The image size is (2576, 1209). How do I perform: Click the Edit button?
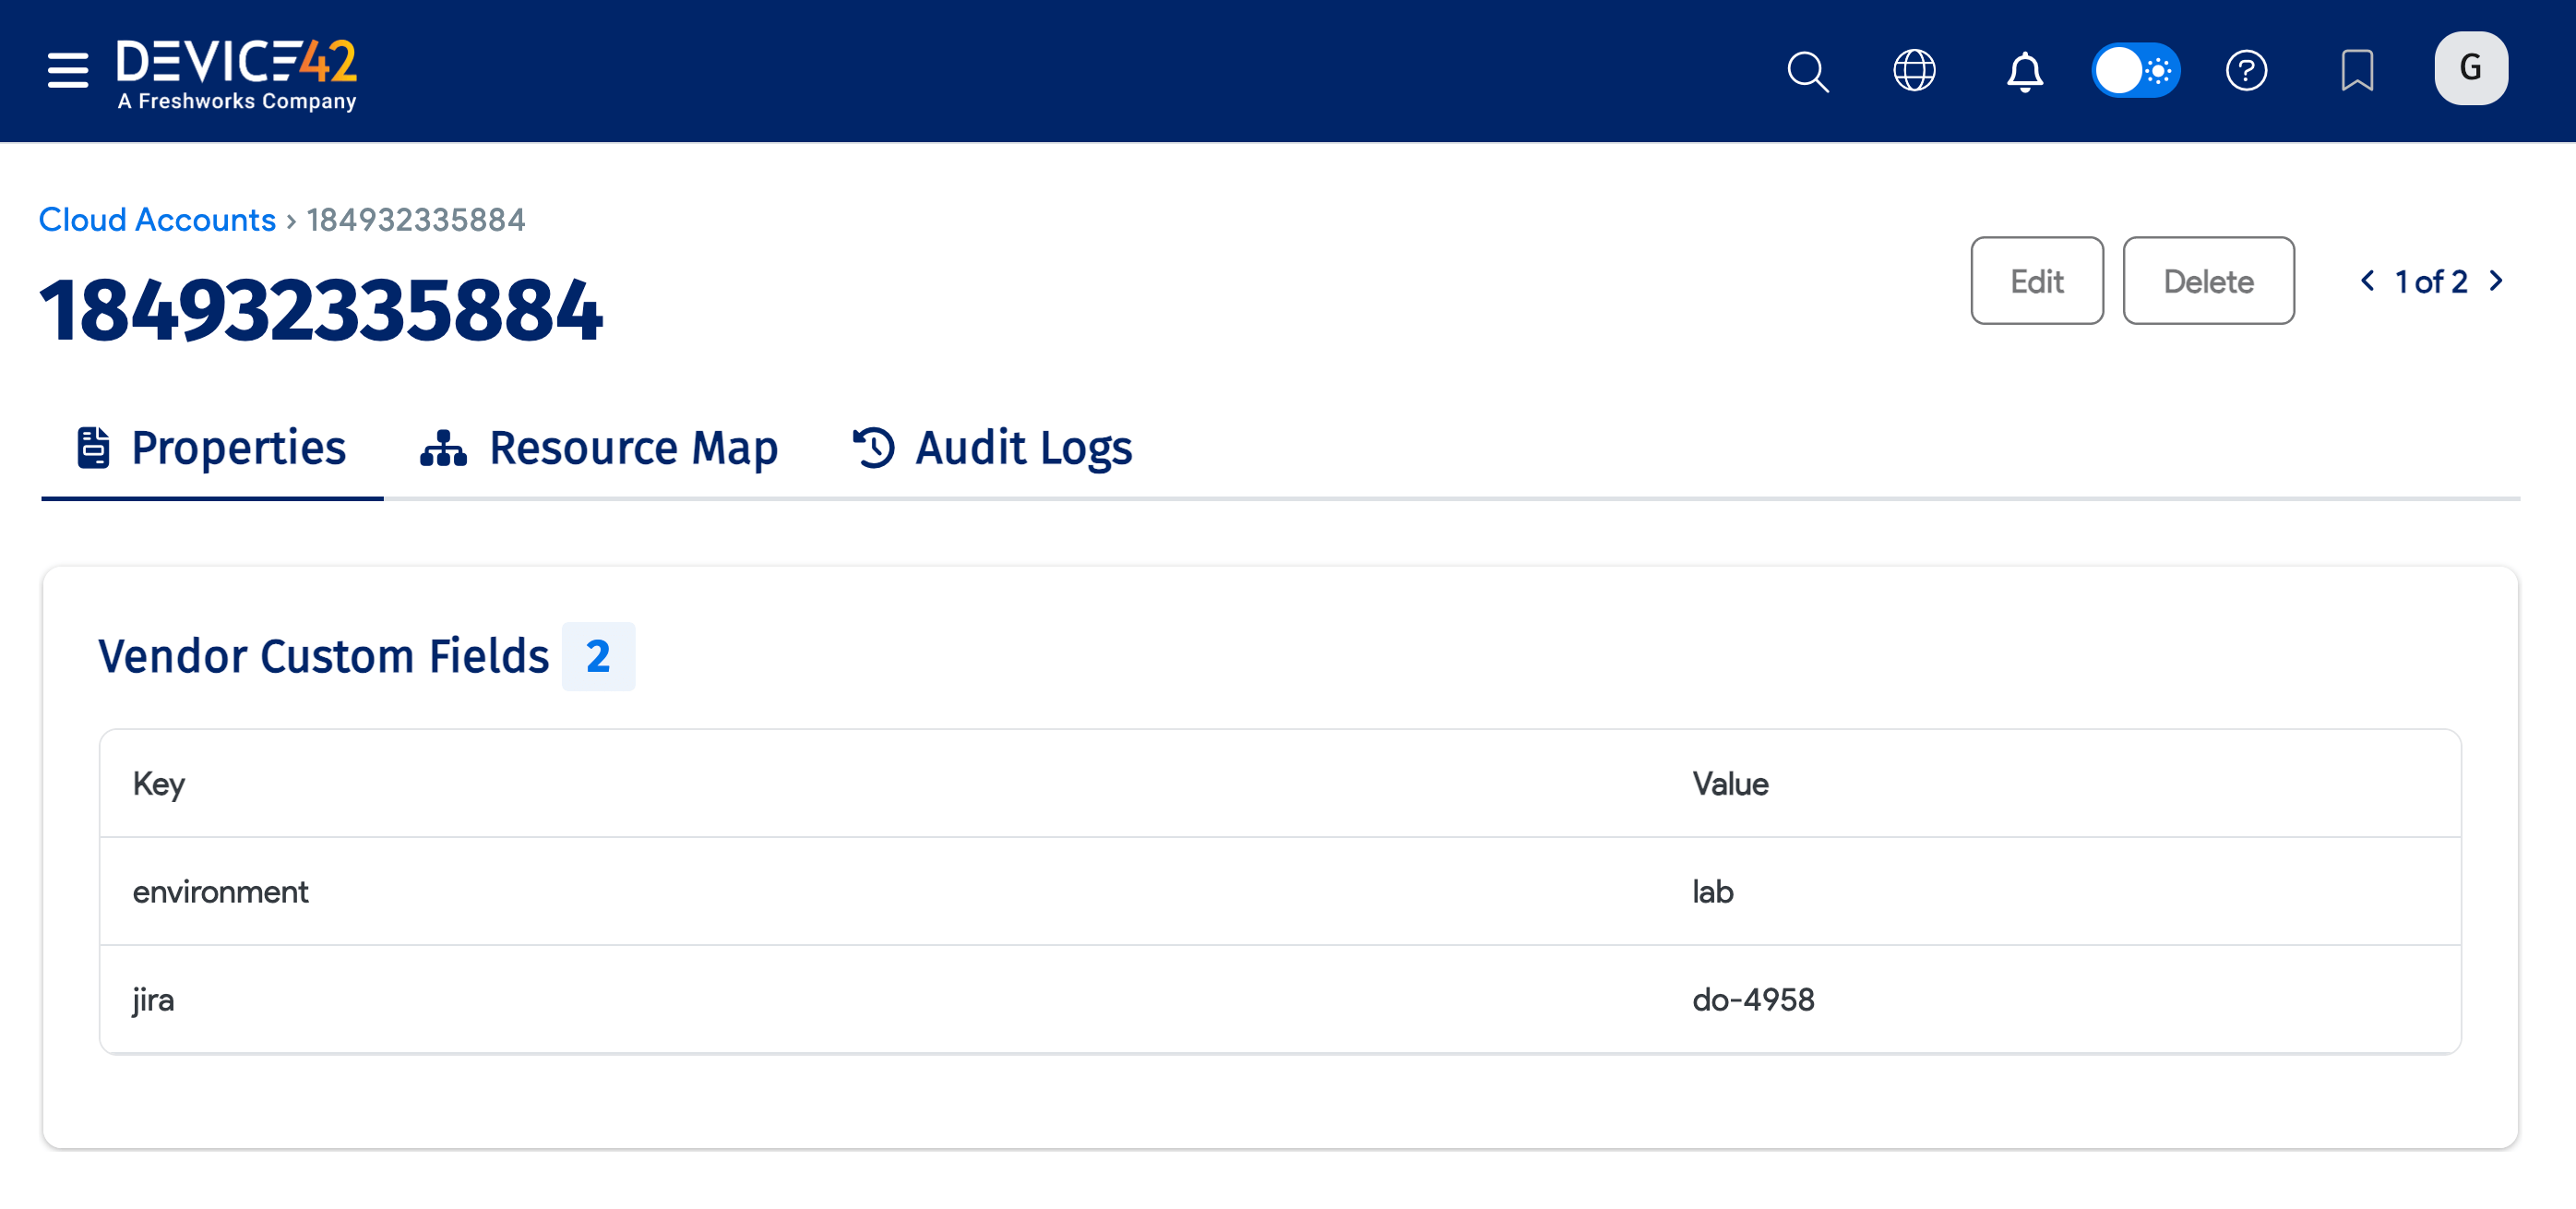(x=2036, y=281)
